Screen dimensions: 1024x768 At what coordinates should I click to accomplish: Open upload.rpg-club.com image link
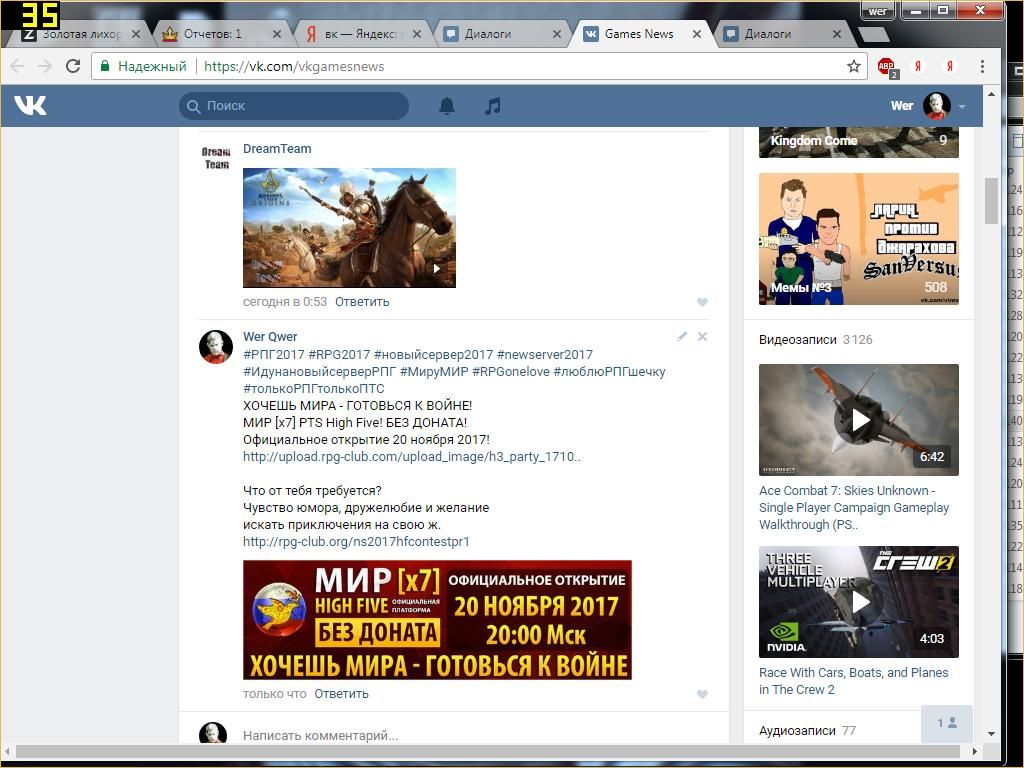coord(411,456)
